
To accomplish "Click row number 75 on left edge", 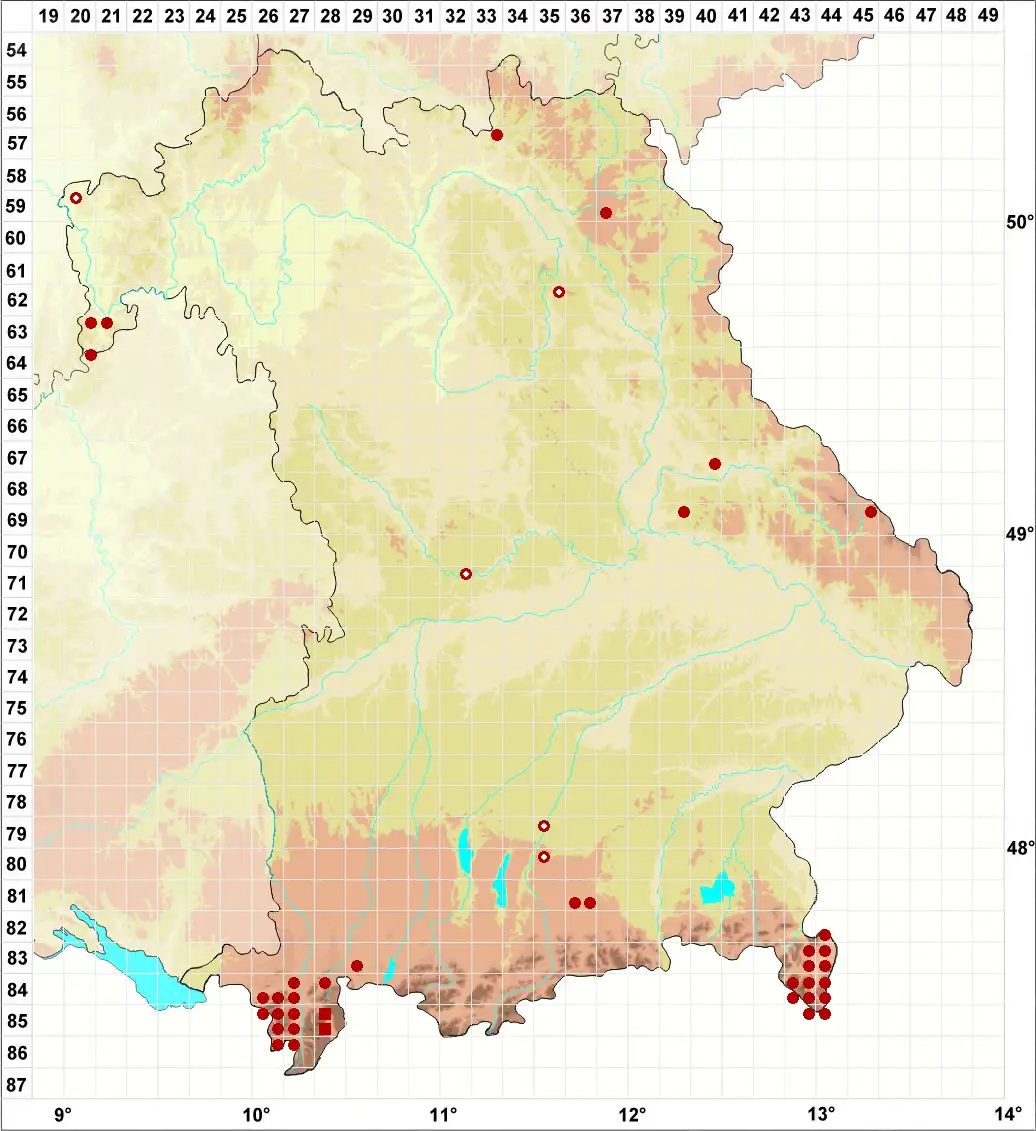I will (16, 708).
